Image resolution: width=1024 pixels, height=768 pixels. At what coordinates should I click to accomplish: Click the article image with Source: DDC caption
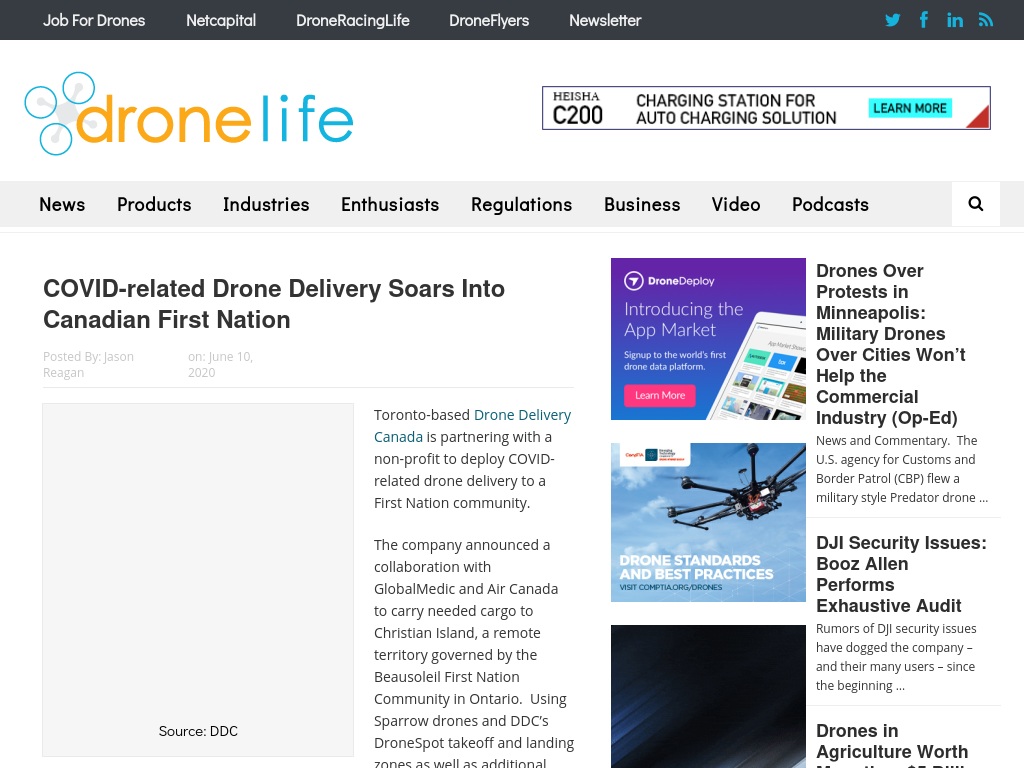tap(198, 580)
